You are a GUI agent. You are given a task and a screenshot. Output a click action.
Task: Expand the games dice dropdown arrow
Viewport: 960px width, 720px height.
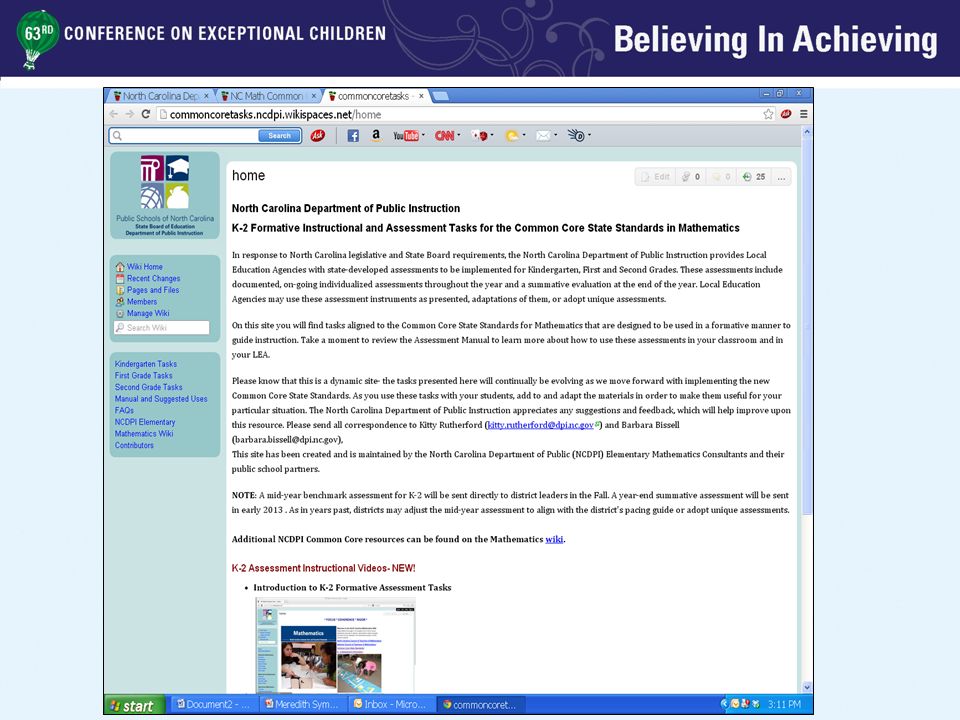point(492,135)
